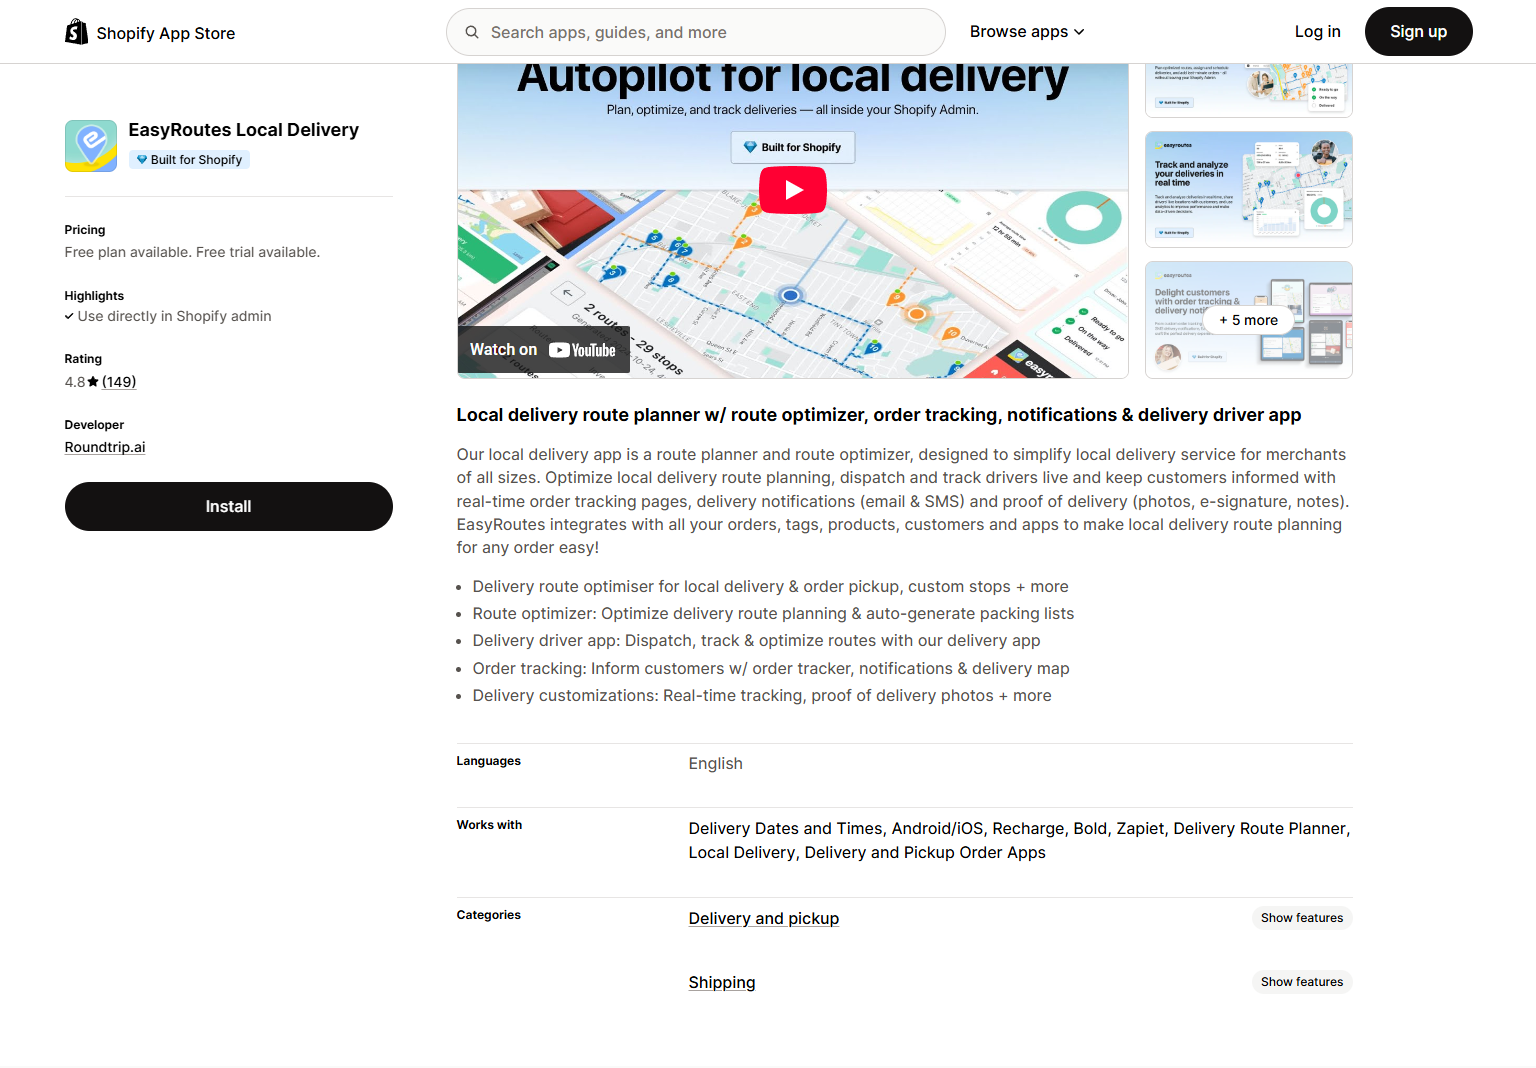This screenshot has height=1068, width=1536.
Task: Focus the search apps input field
Action: pos(710,32)
